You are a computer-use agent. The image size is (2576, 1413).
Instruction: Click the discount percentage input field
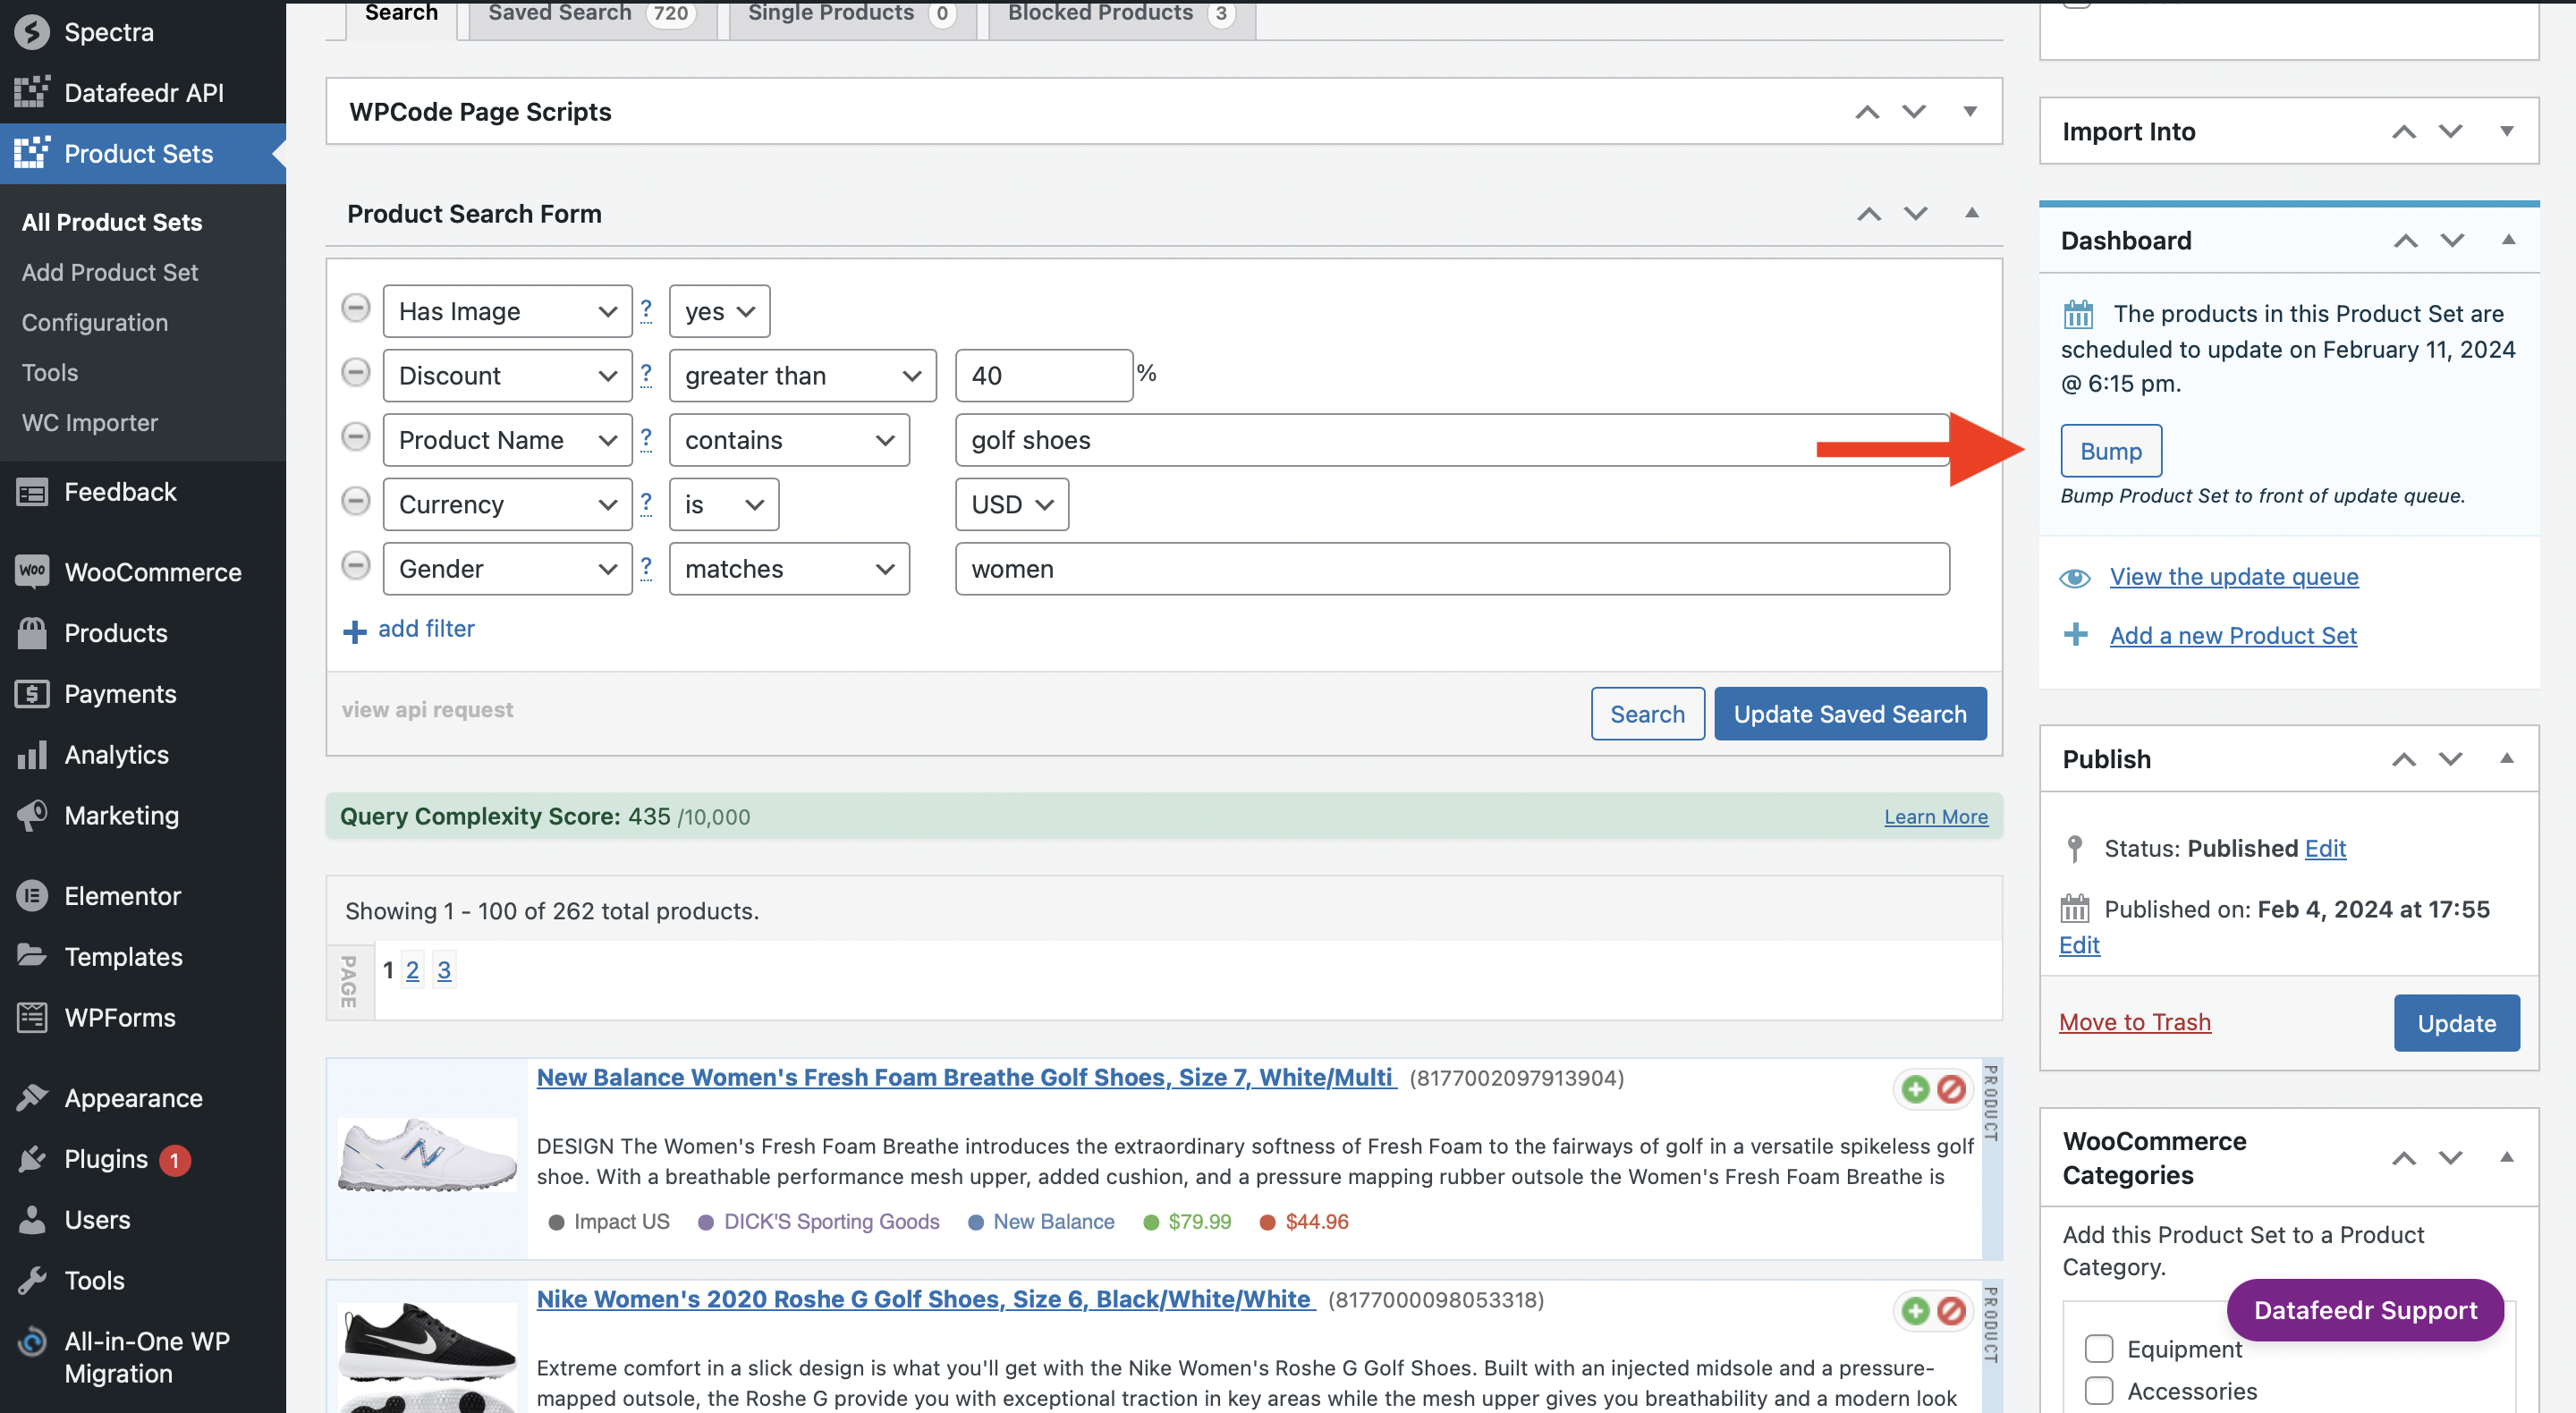point(1044,376)
